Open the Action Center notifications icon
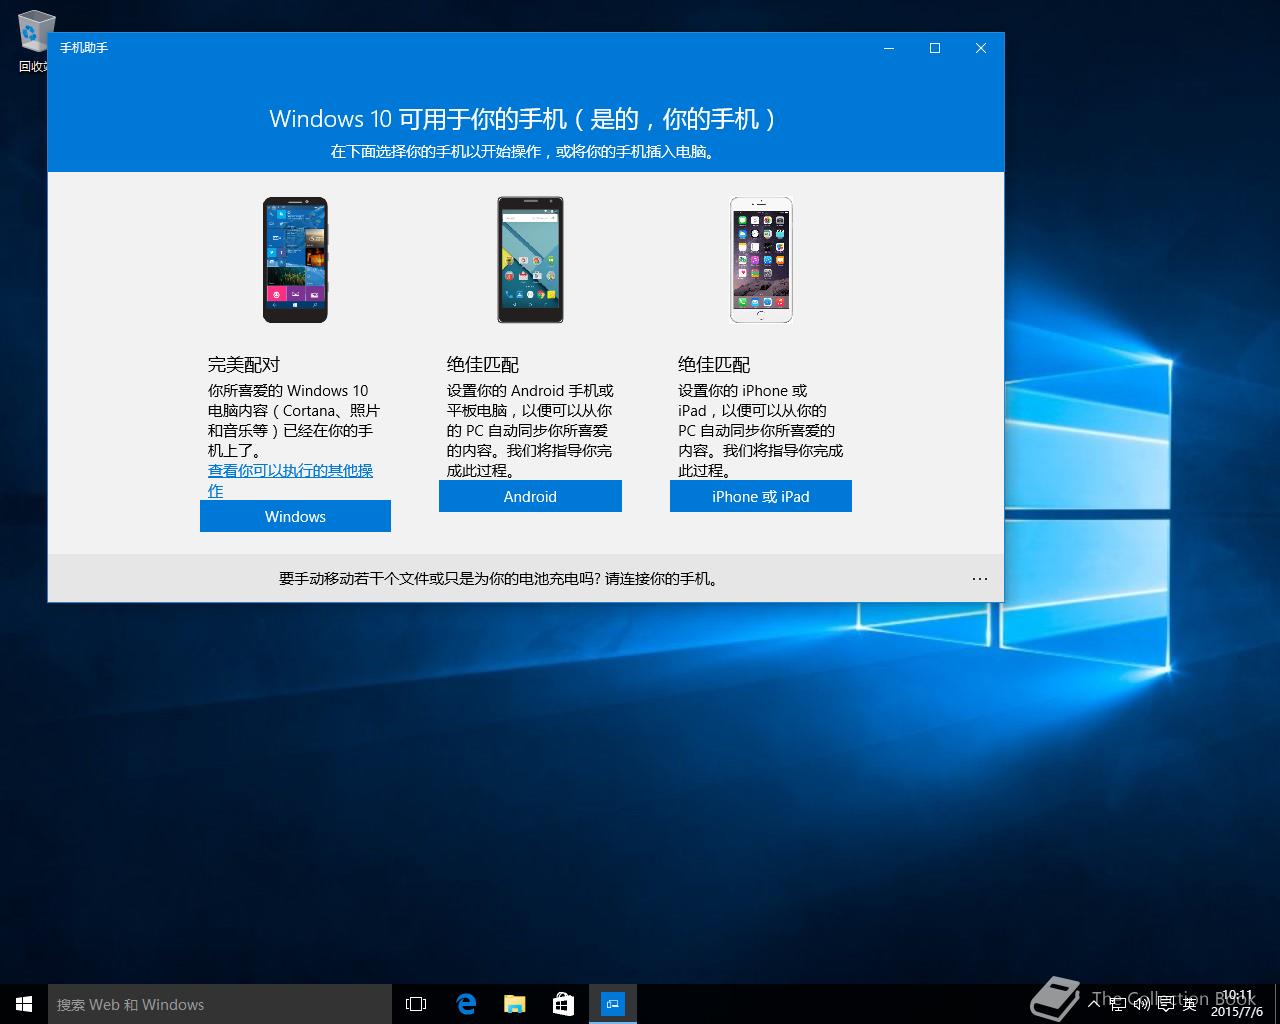Image resolution: width=1280 pixels, height=1024 pixels. (1166, 1004)
